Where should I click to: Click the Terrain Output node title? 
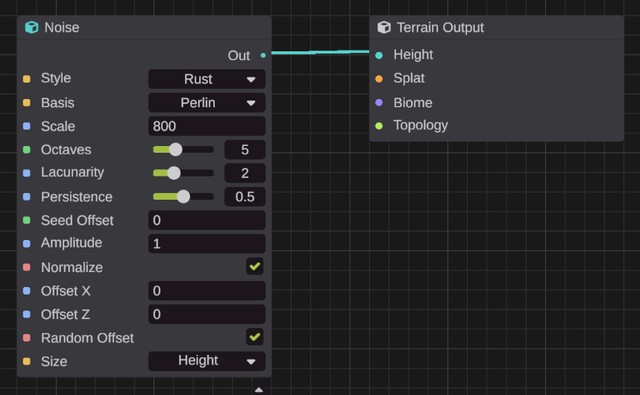(440, 27)
